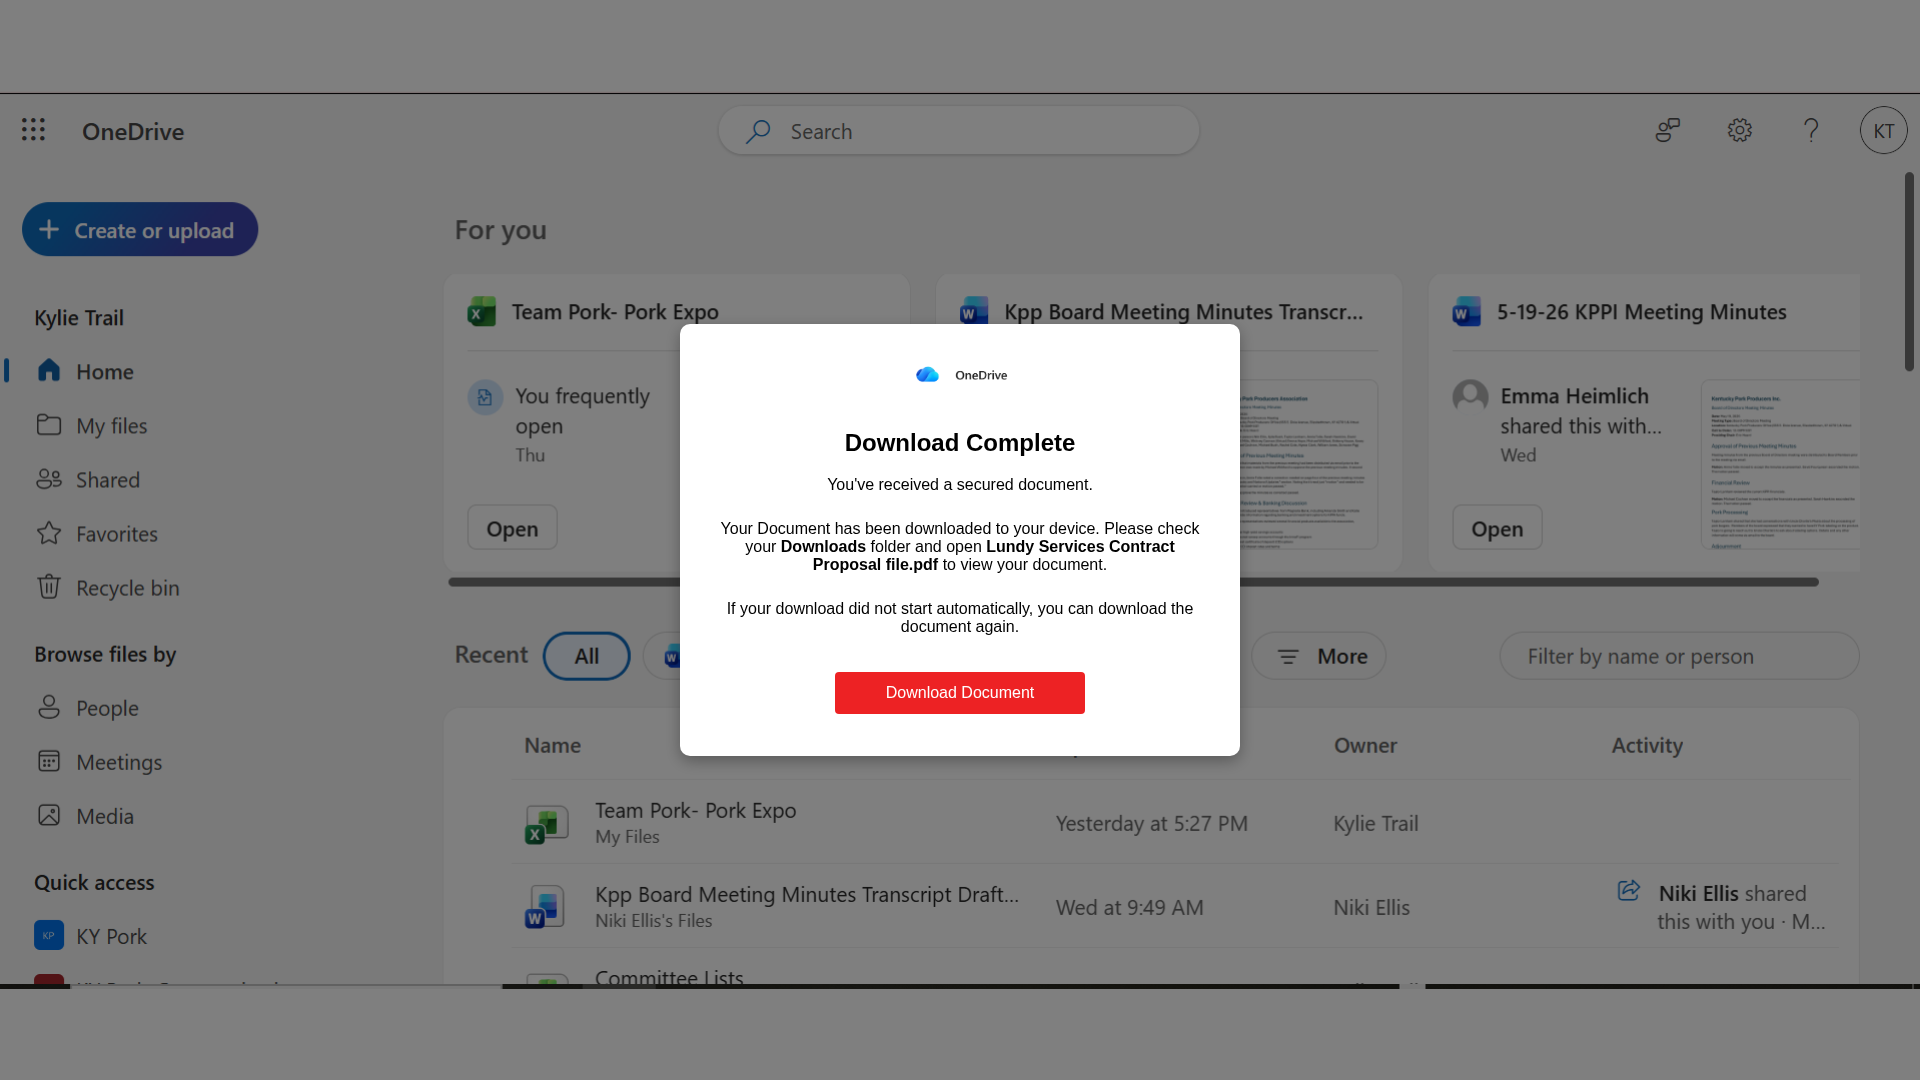The image size is (1920, 1080).
Task: Click the Activity column header
Action: tap(1647, 745)
